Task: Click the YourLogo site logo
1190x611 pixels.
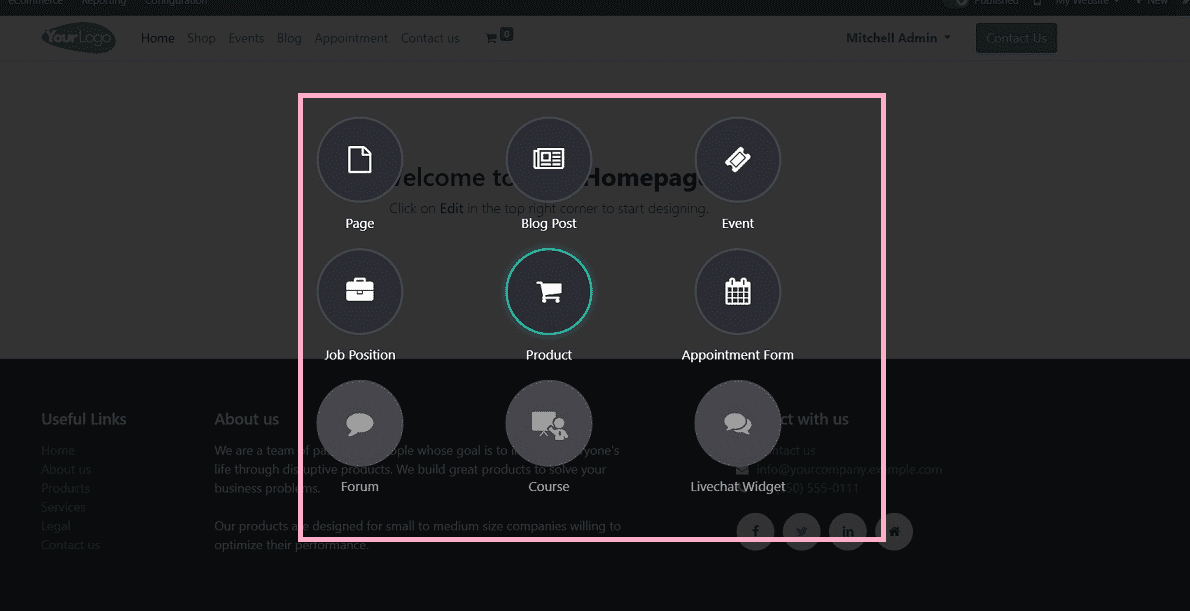Action: (x=78, y=37)
